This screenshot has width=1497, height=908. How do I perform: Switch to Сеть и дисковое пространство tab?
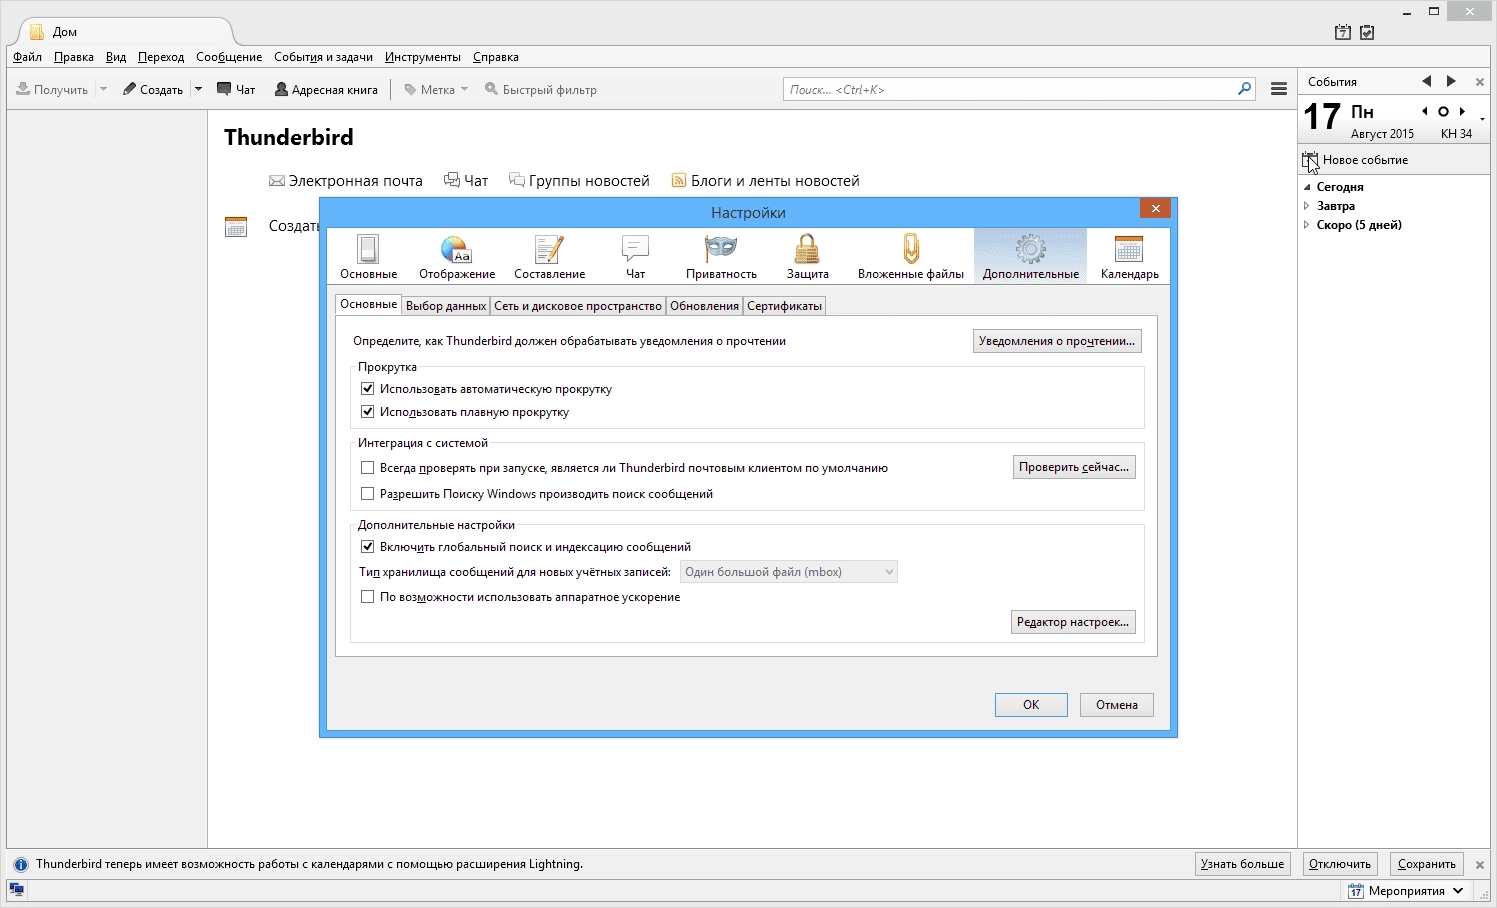(x=578, y=306)
